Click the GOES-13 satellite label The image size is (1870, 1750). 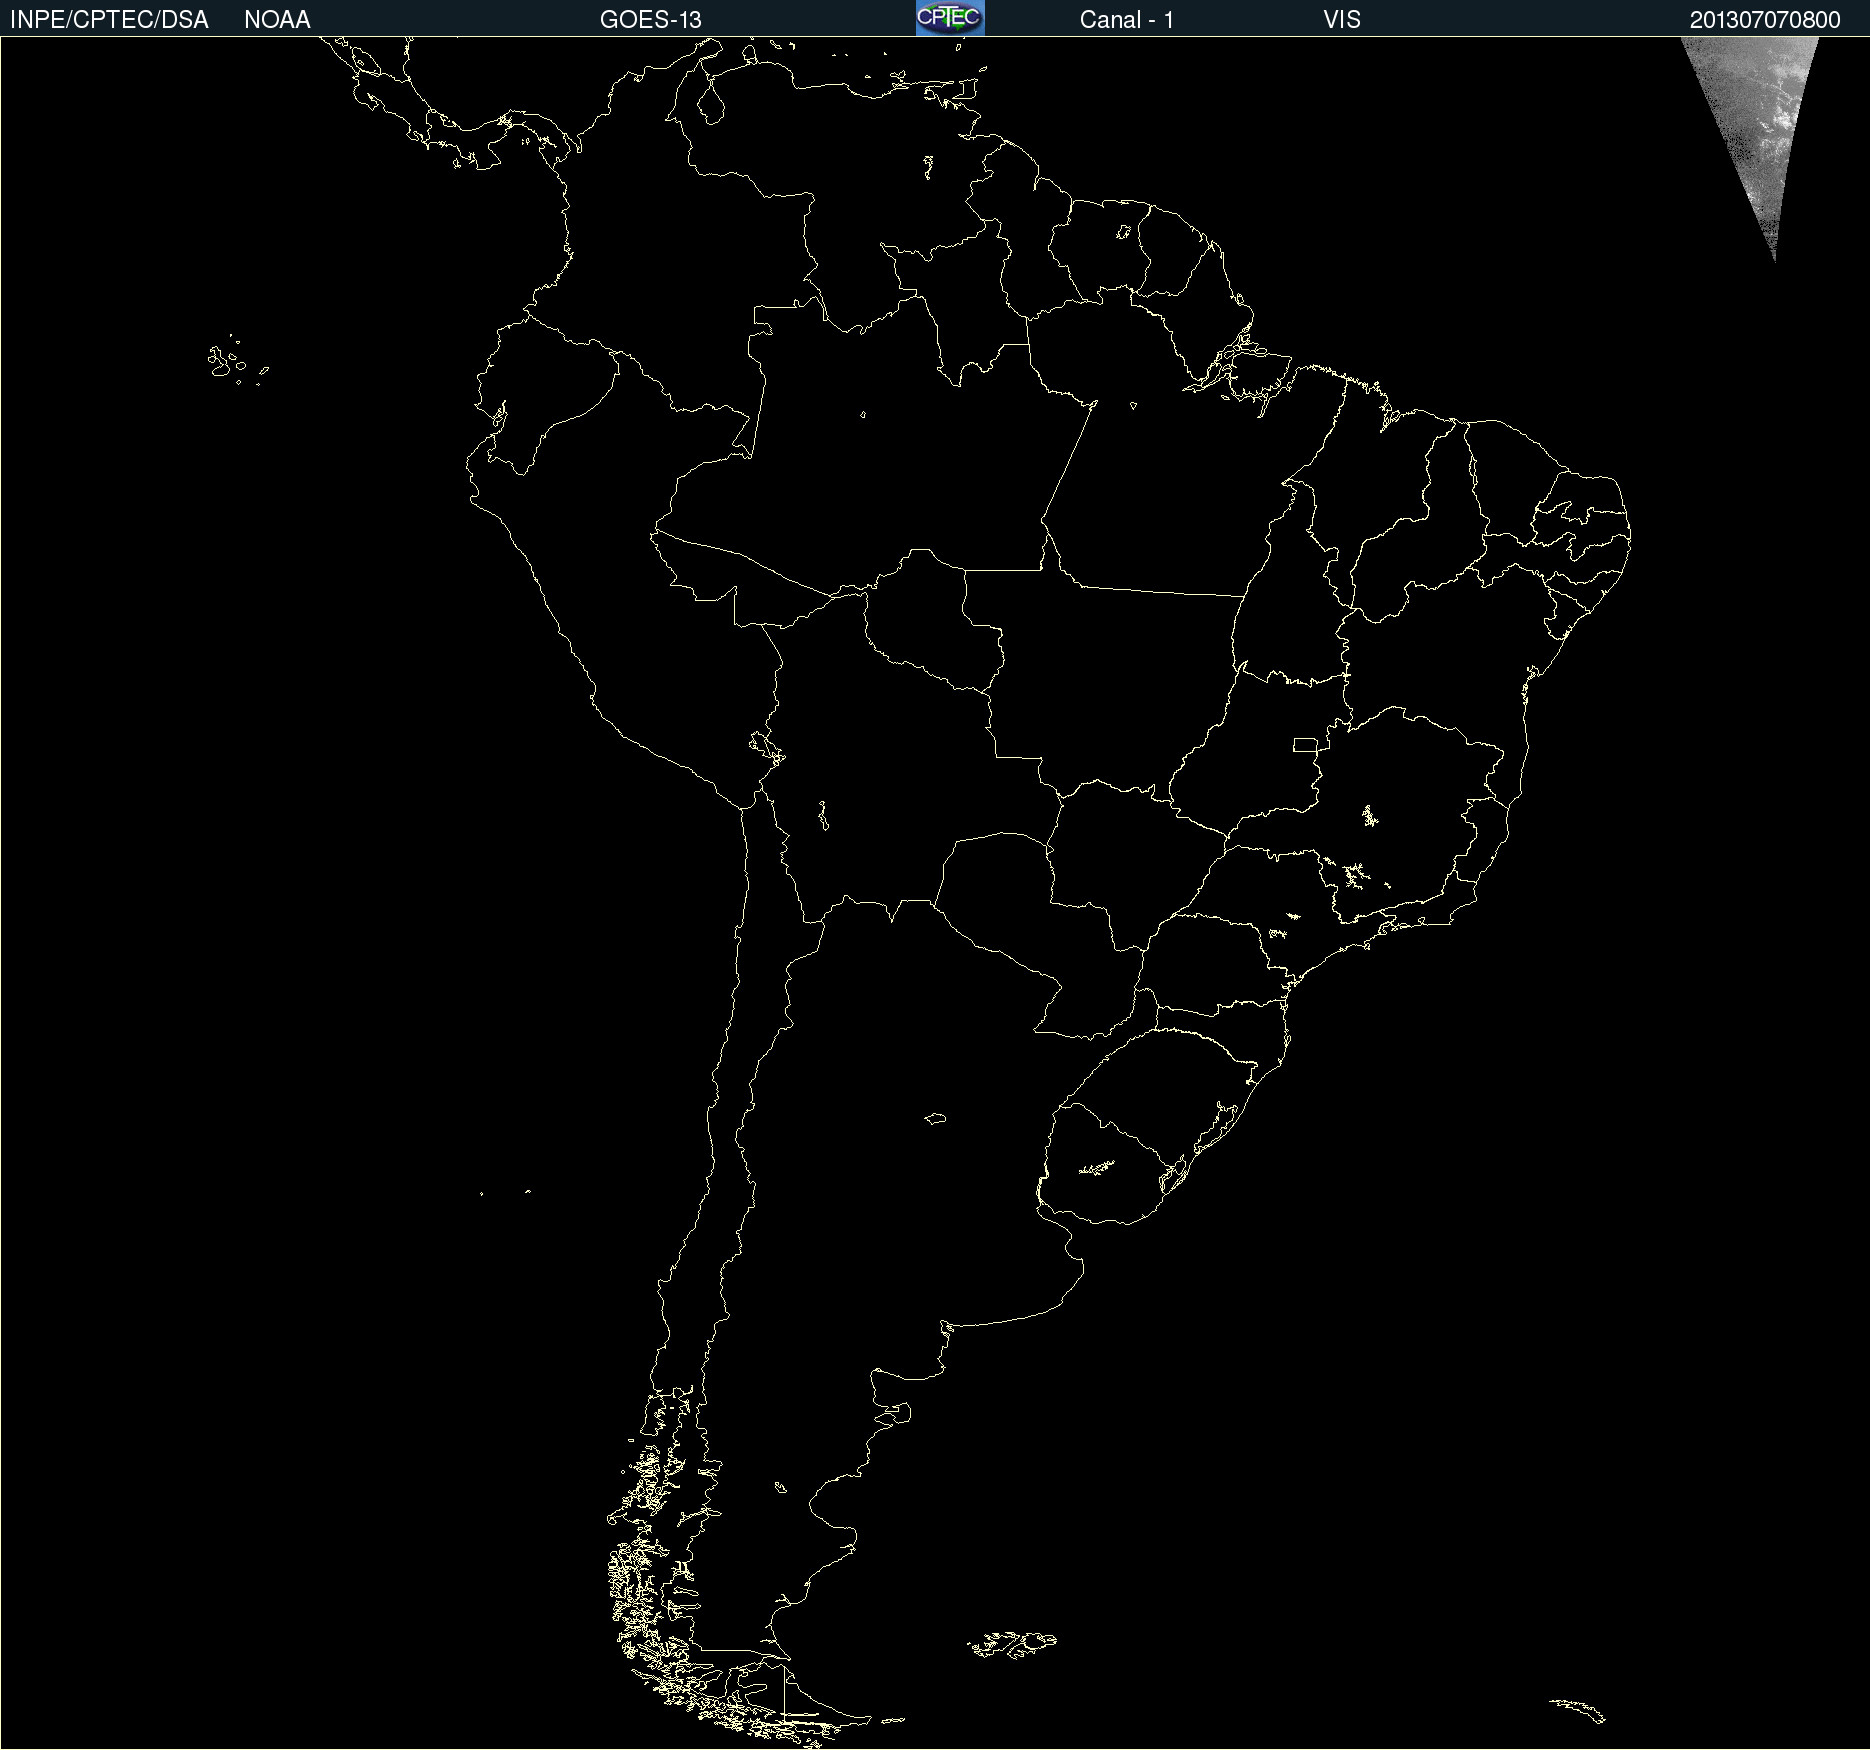pyautogui.click(x=651, y=20)
